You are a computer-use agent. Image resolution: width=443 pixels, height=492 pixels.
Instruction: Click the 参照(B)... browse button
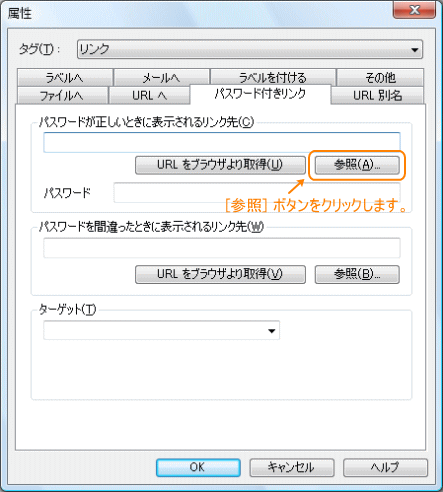tap(357, 274)
